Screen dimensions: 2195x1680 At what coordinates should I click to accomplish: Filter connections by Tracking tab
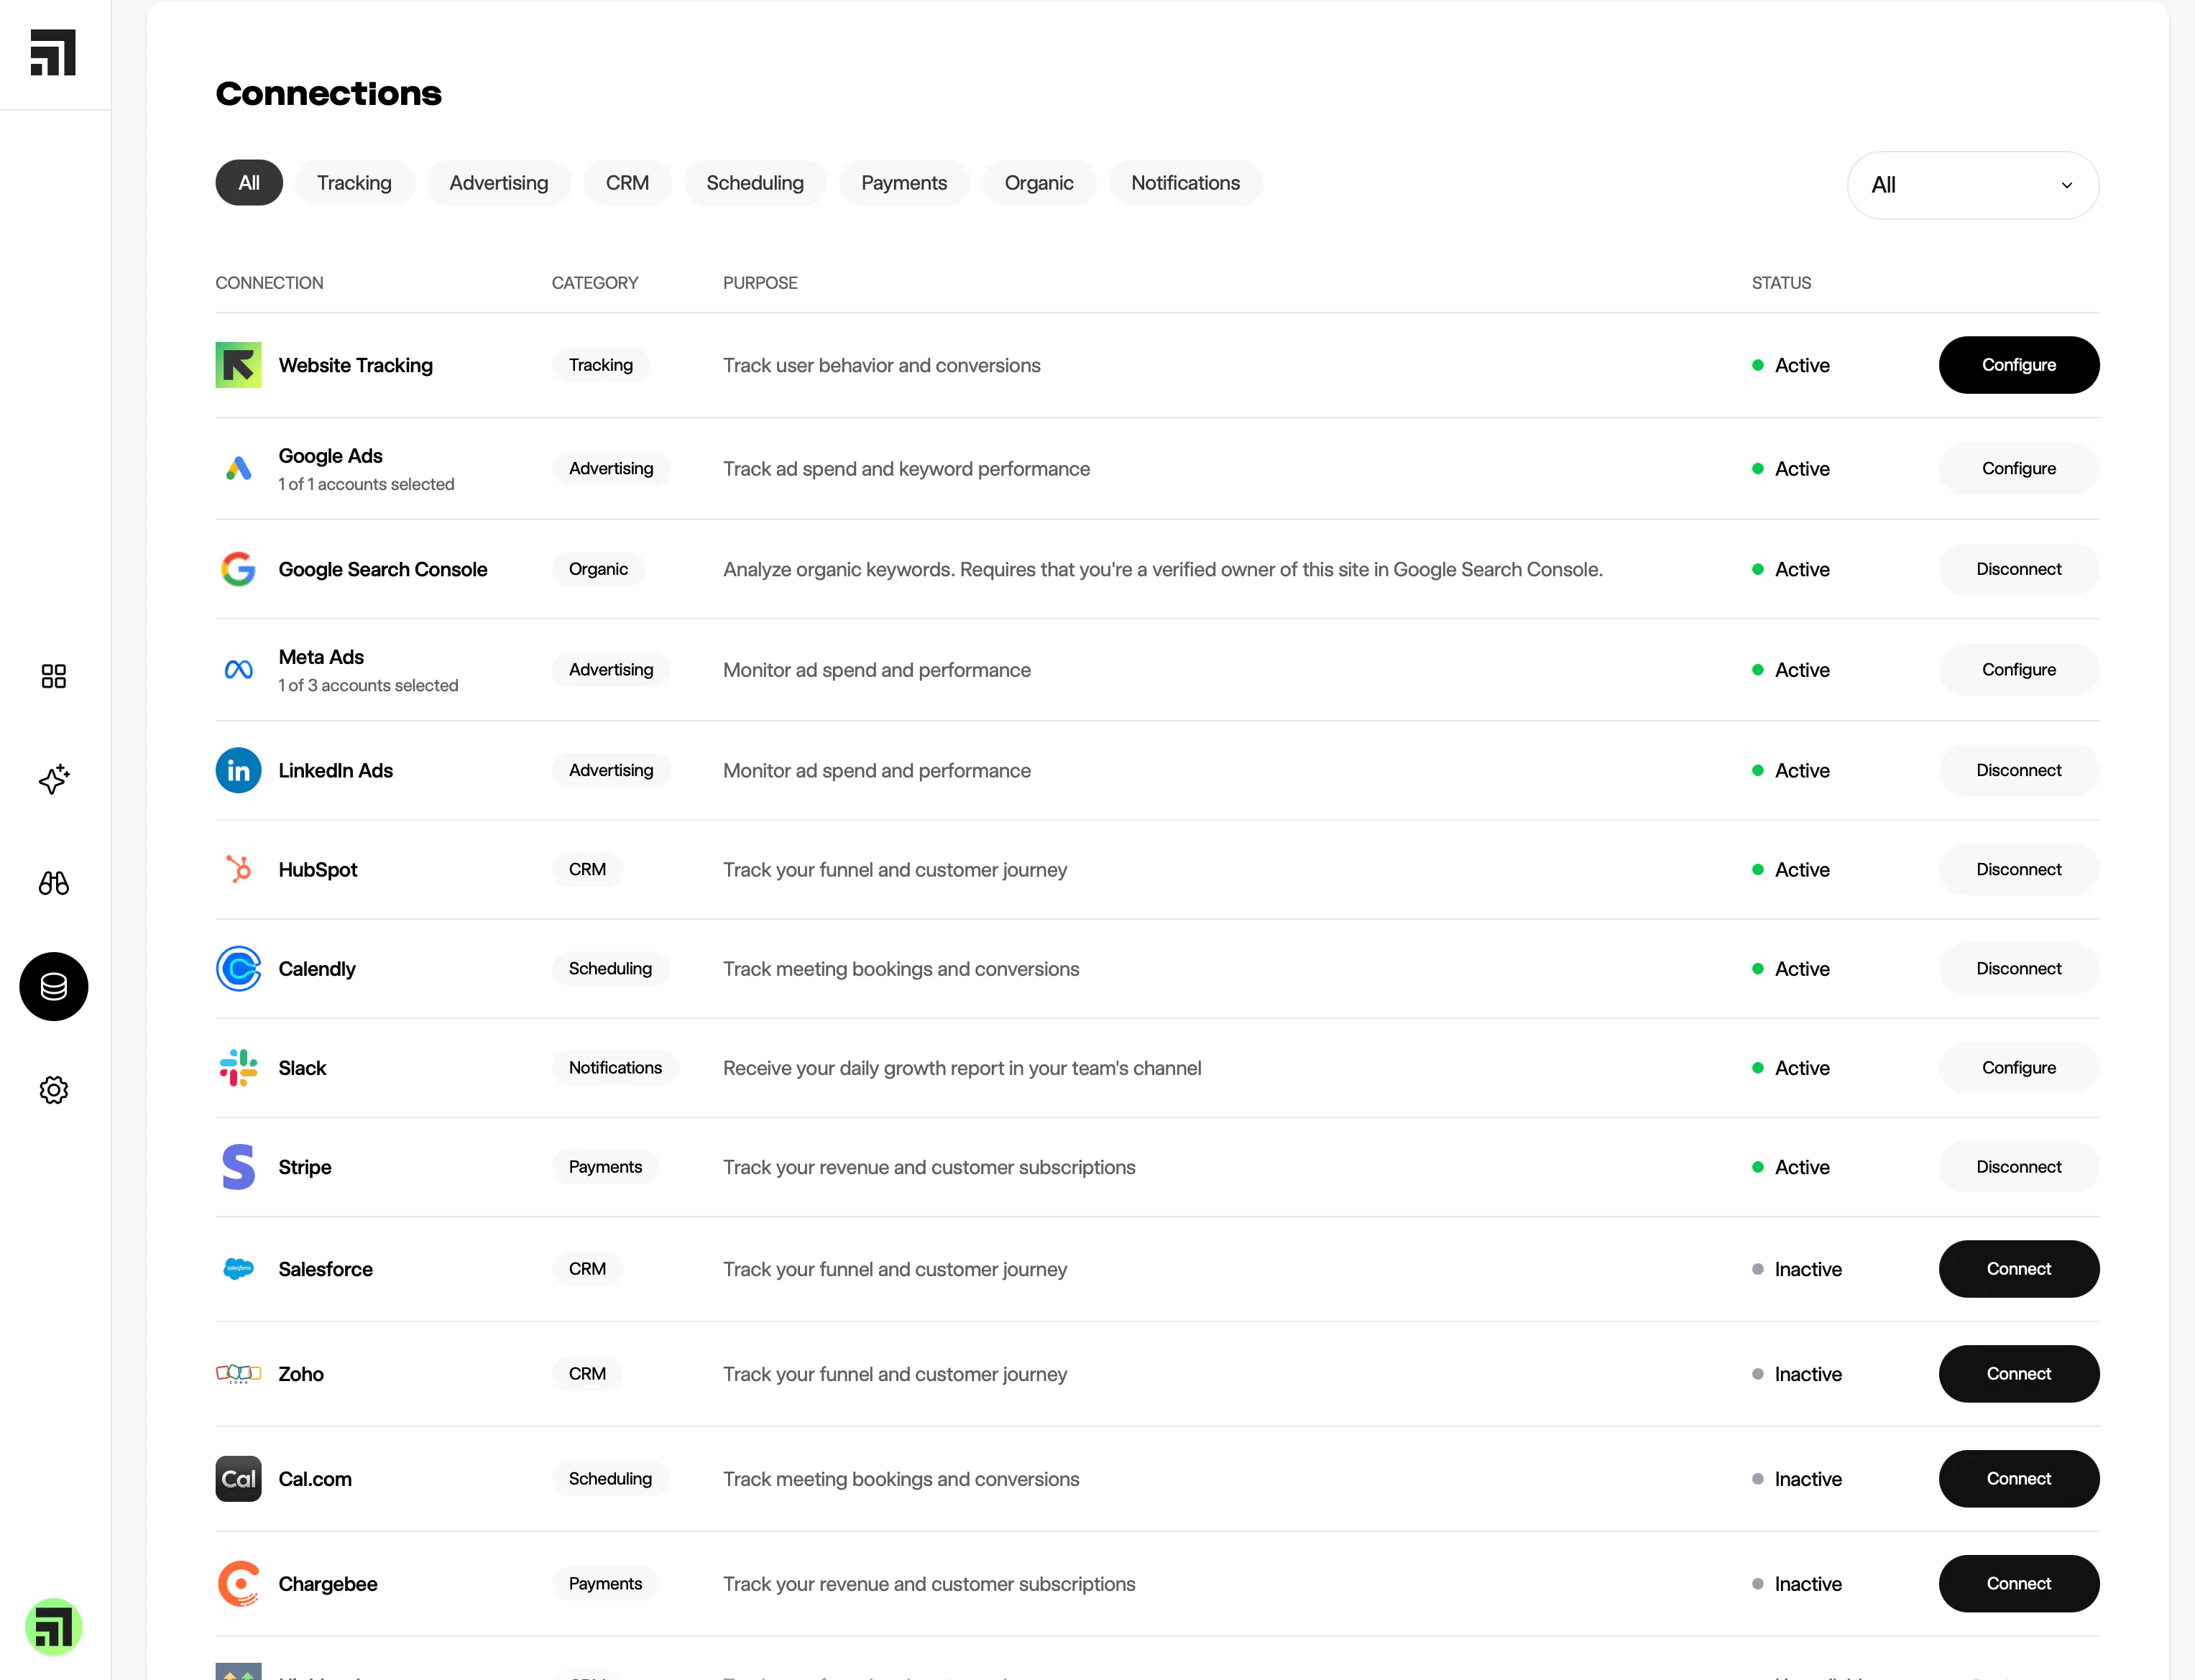354,183
